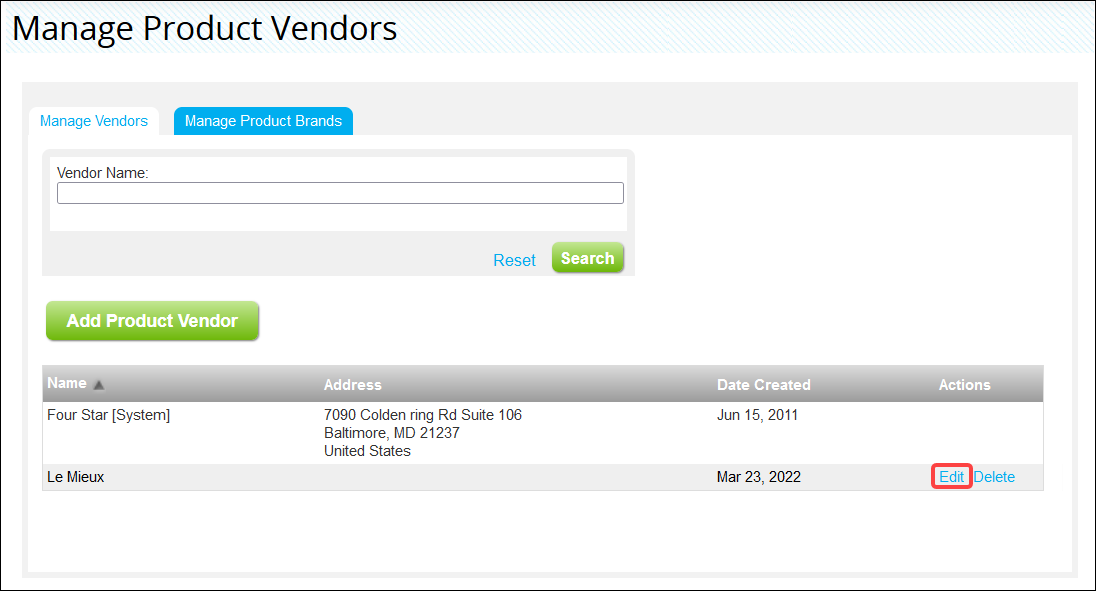Click inside the Vendor Name input field

click(x=340, y=192)
